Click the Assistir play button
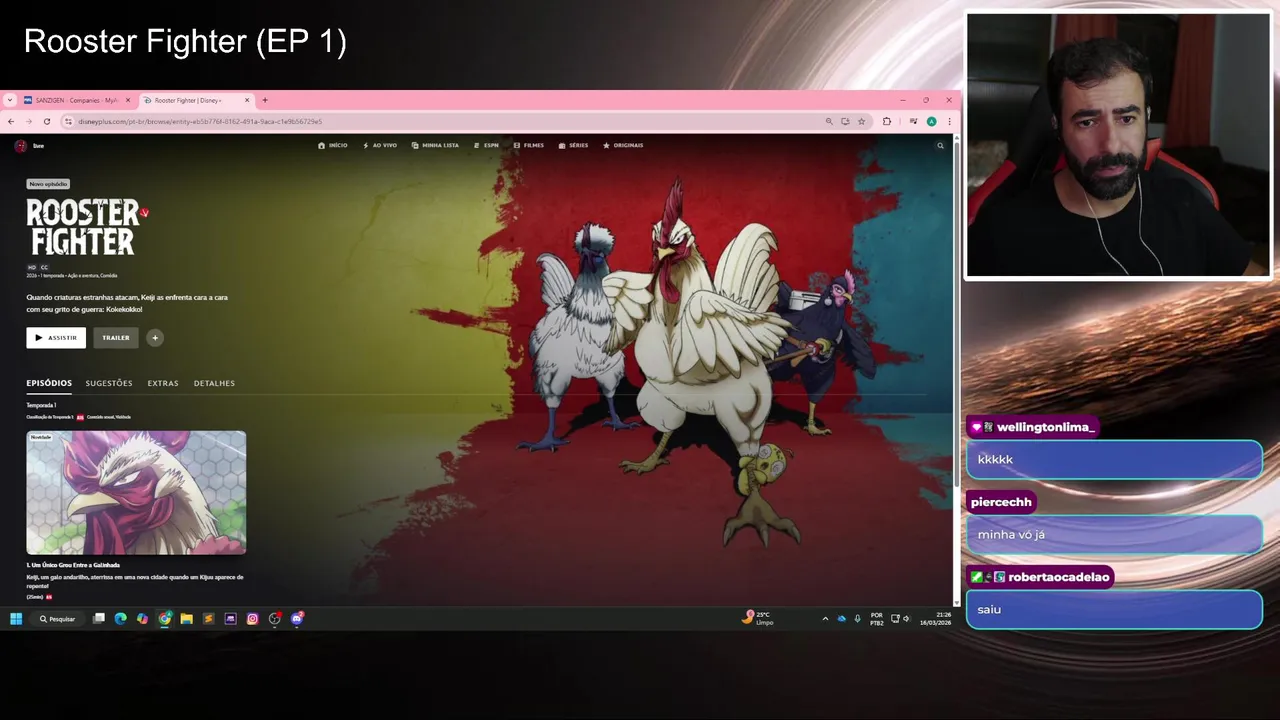This screenshot has height=720, width=1280. (56, 338)
